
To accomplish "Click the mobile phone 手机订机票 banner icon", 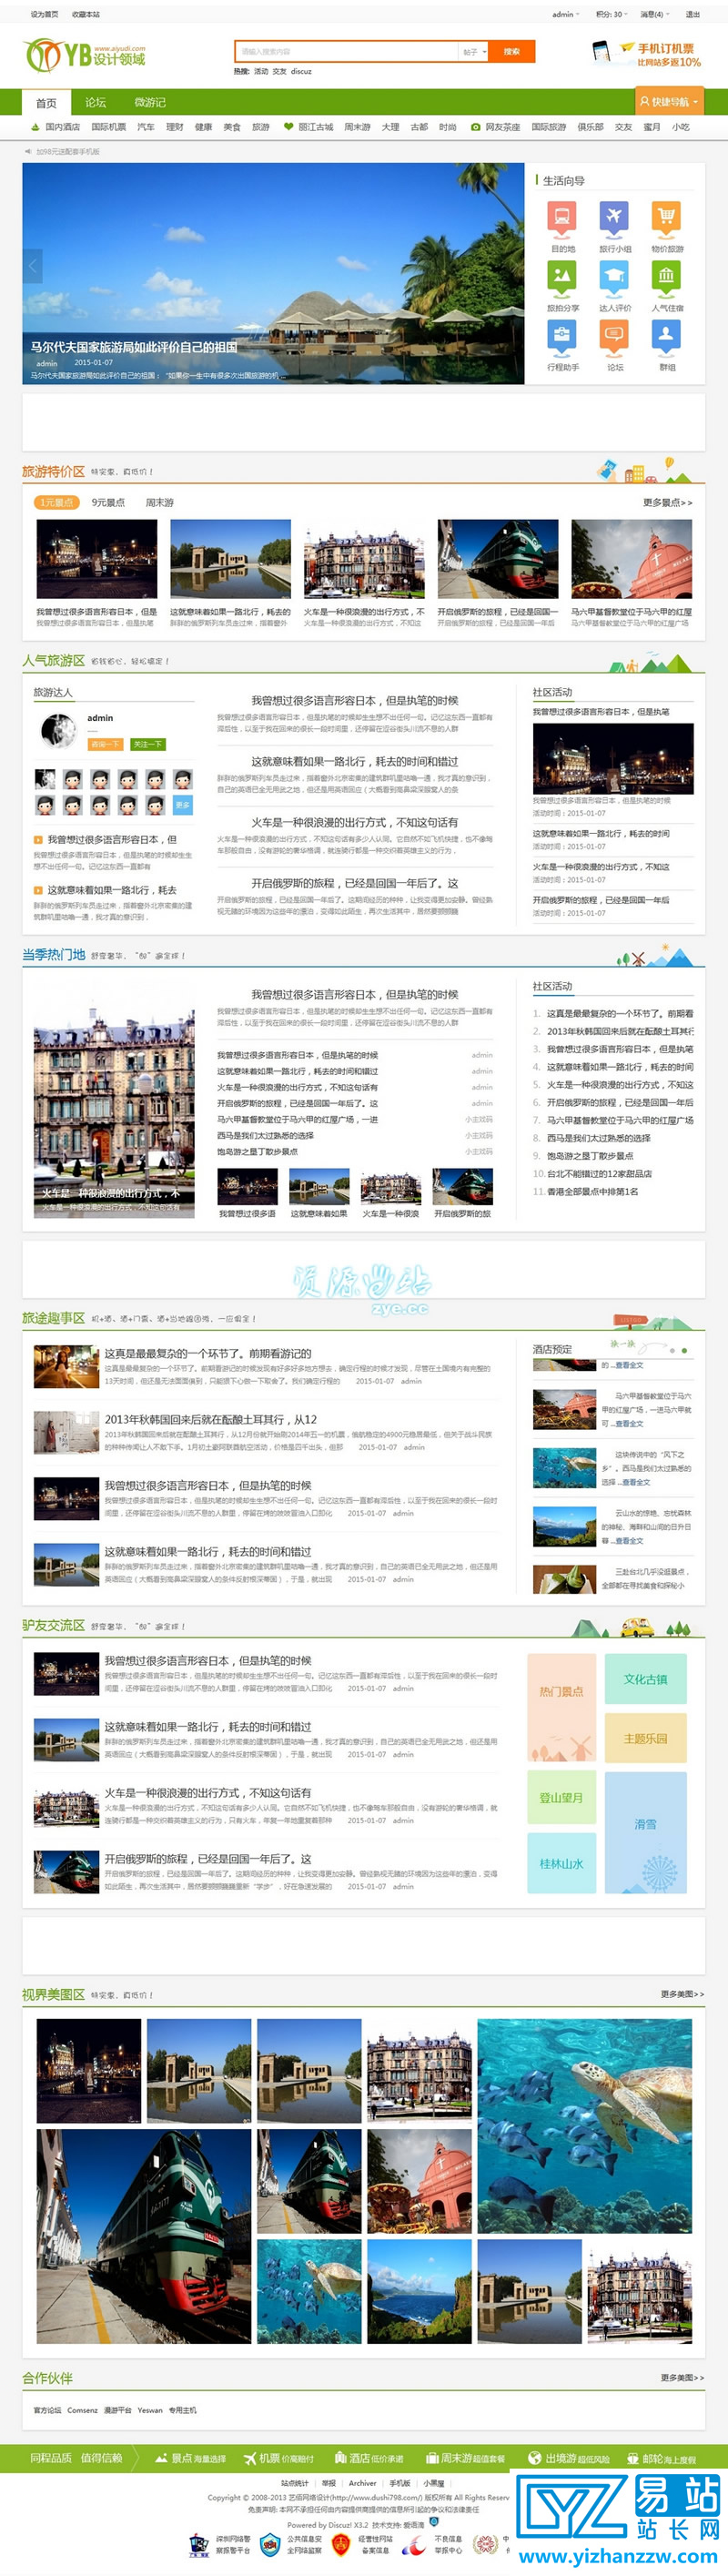I will 600,52.
